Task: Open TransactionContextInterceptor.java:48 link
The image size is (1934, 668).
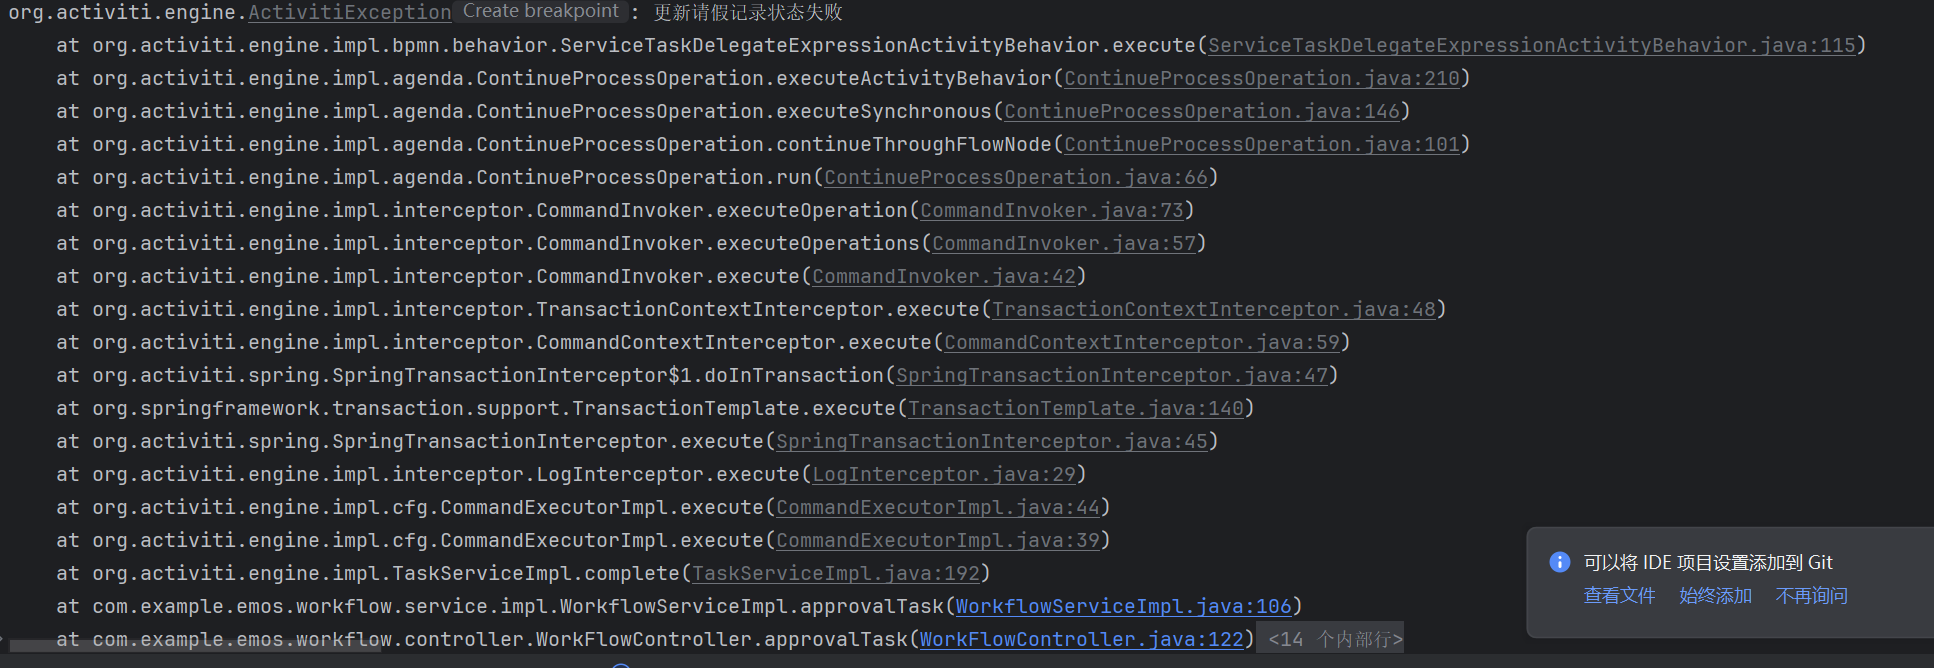Action: (1213, 310)
